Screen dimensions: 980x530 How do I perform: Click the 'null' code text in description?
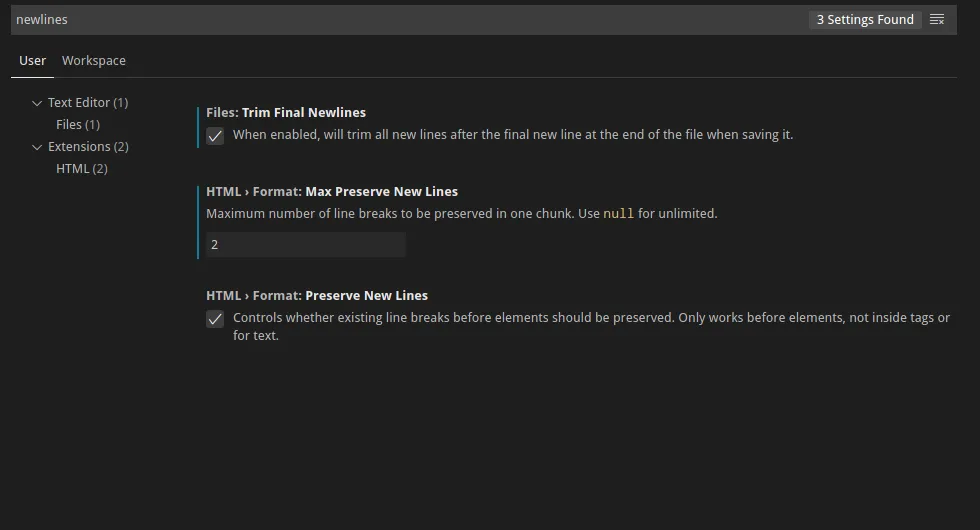click(x=618, y=214)
